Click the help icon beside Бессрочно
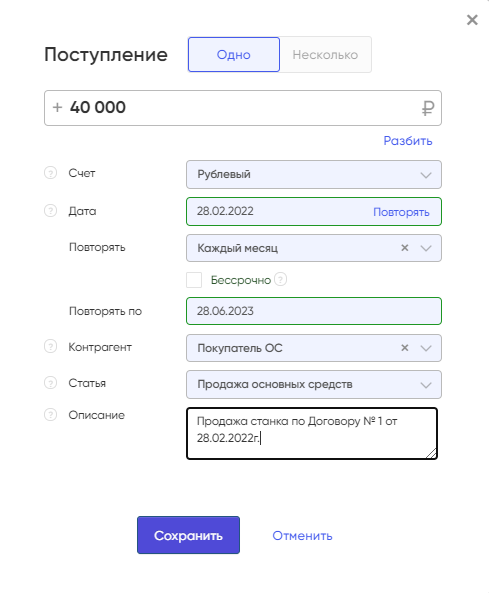Screen dimensions: 489x593 tap(280, 279)
